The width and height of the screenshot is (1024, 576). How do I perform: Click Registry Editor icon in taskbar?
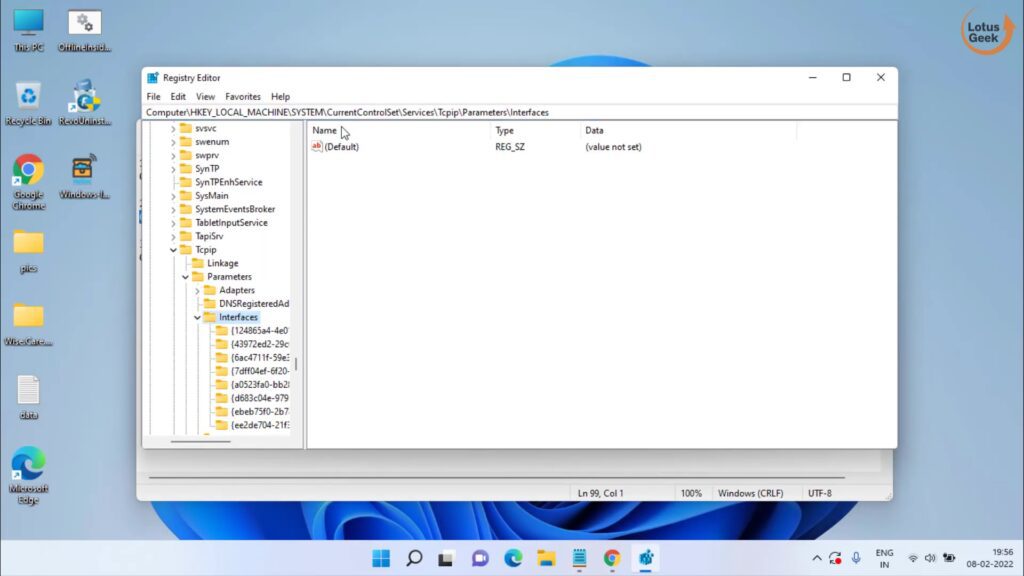coord(645,558)
